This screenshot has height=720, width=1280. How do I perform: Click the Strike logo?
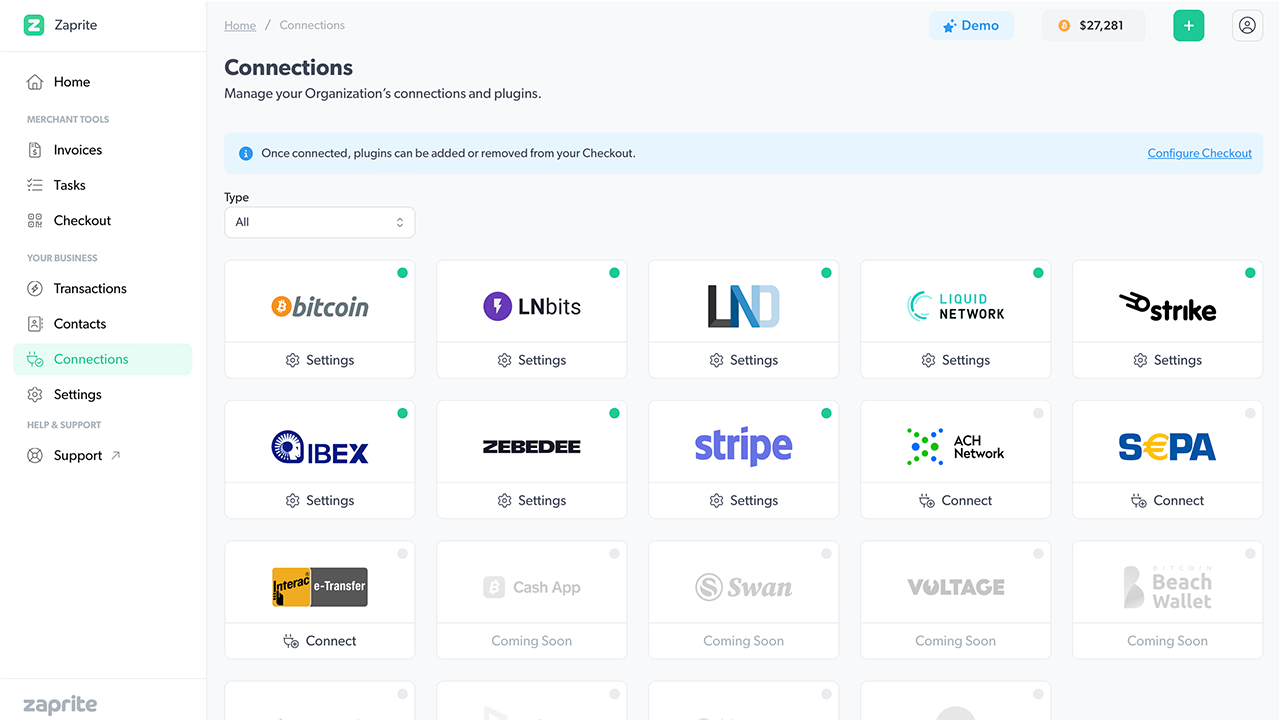click(x=1168, y=306)
